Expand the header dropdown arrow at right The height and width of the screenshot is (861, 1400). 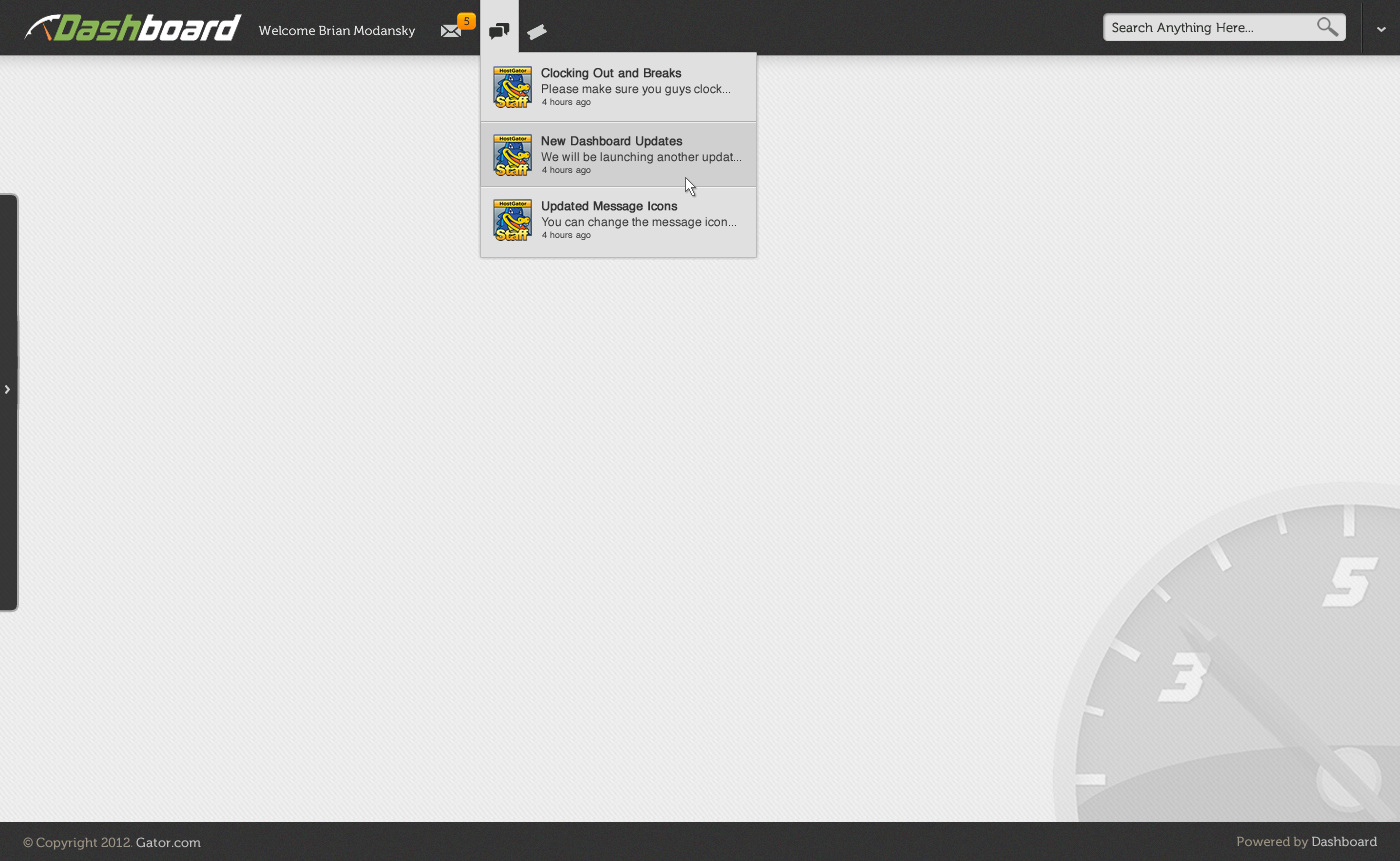click(1381, 30)
